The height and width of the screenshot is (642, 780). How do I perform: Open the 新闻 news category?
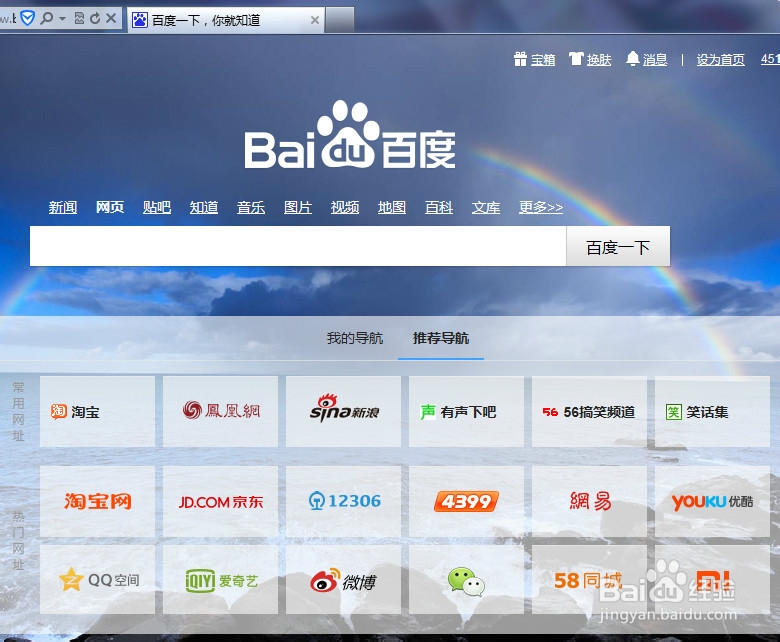[x=63, y=207]
